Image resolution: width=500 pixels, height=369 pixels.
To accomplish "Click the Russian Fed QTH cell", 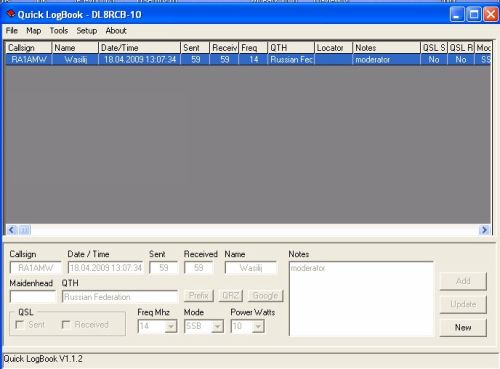I will tap(291, 60).
